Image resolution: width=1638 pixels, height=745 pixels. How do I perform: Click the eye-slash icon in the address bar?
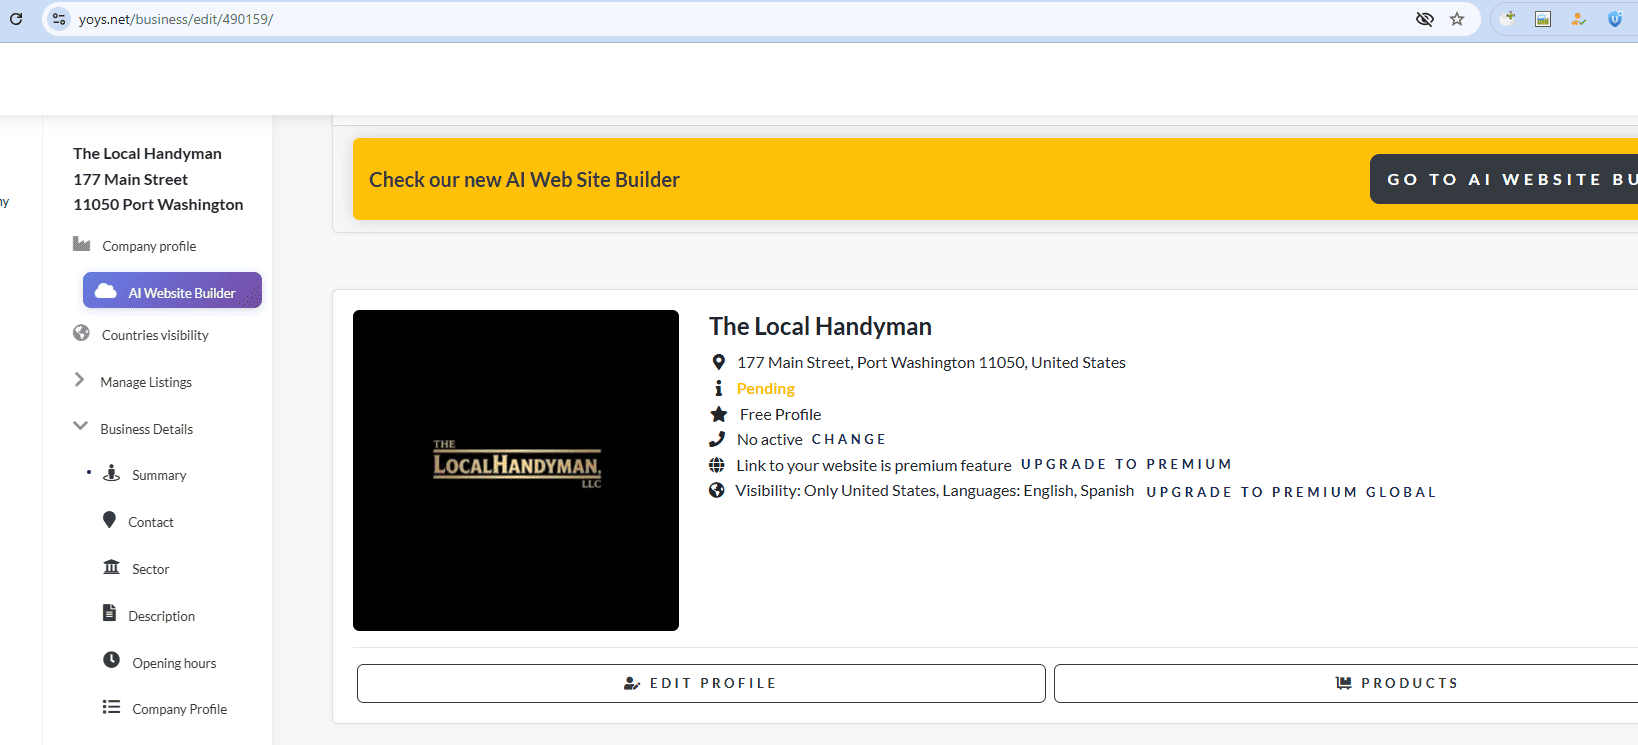point(1425,19)
